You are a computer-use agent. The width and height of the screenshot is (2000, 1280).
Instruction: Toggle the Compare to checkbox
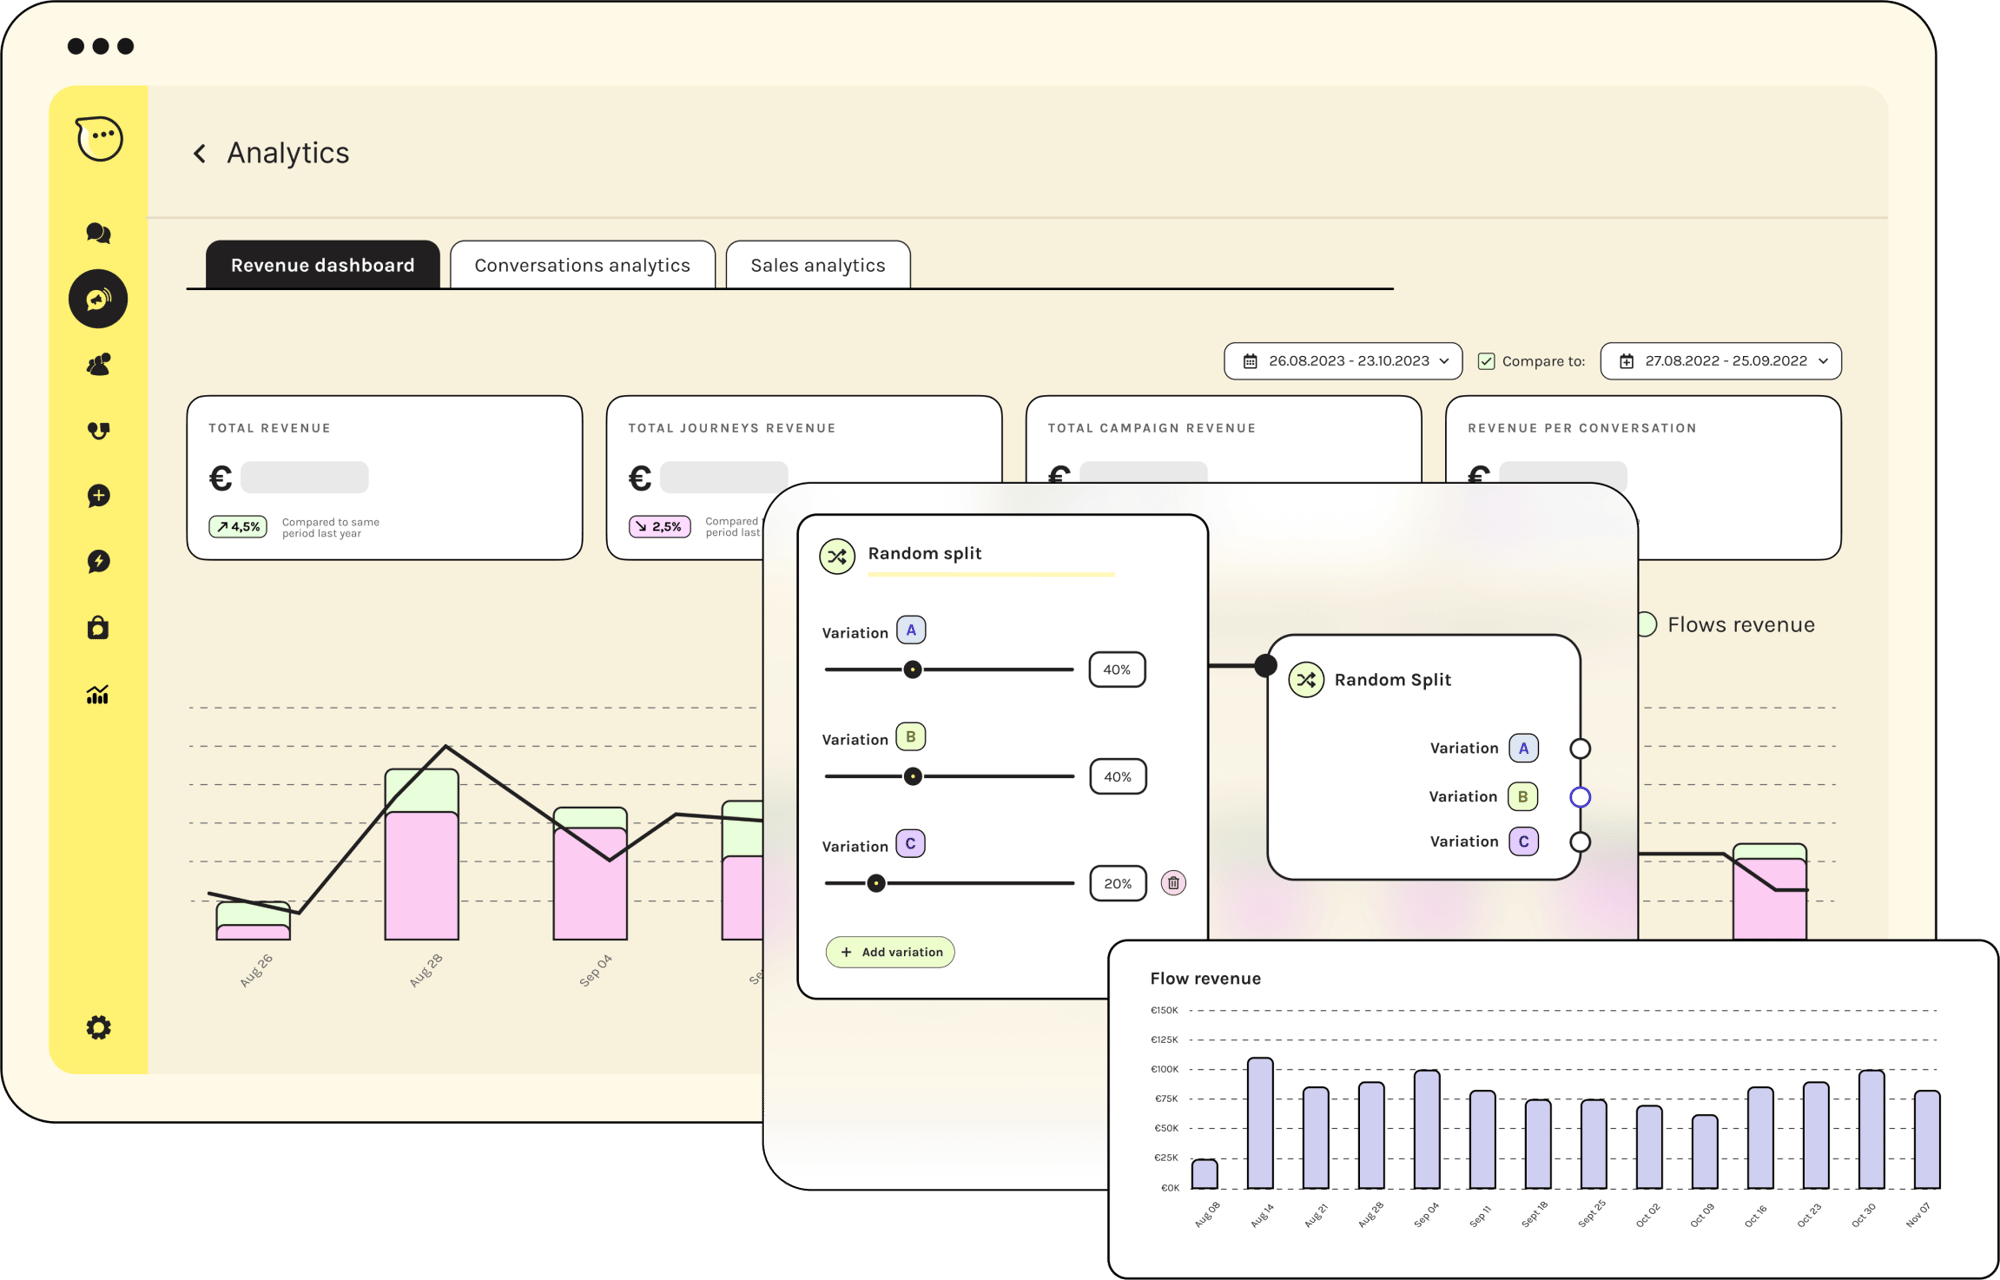point(1487,361)
